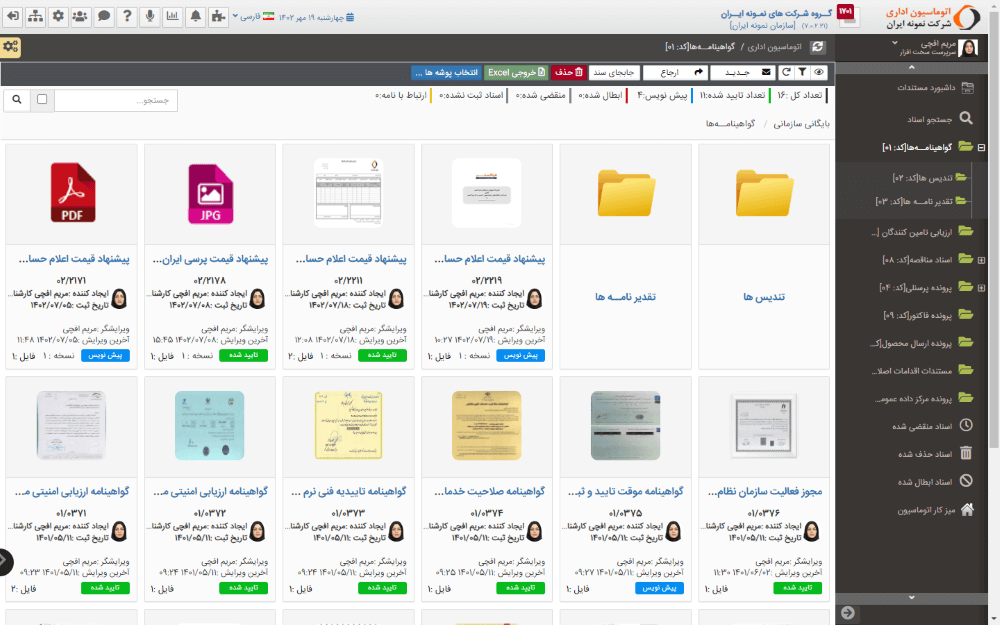Open the settings gear icon
Image resolution: width=1000 pixels, height=625 pixels.
point(58,16)
